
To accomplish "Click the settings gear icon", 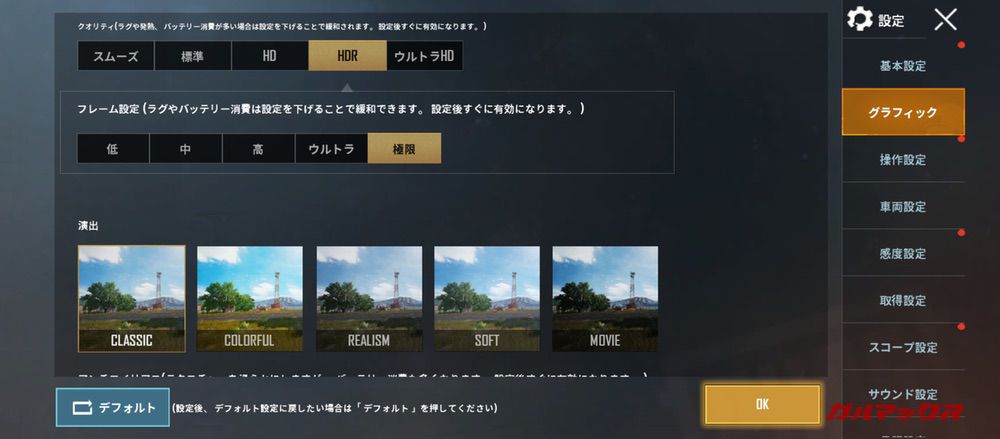I will [x=860, y=19].
